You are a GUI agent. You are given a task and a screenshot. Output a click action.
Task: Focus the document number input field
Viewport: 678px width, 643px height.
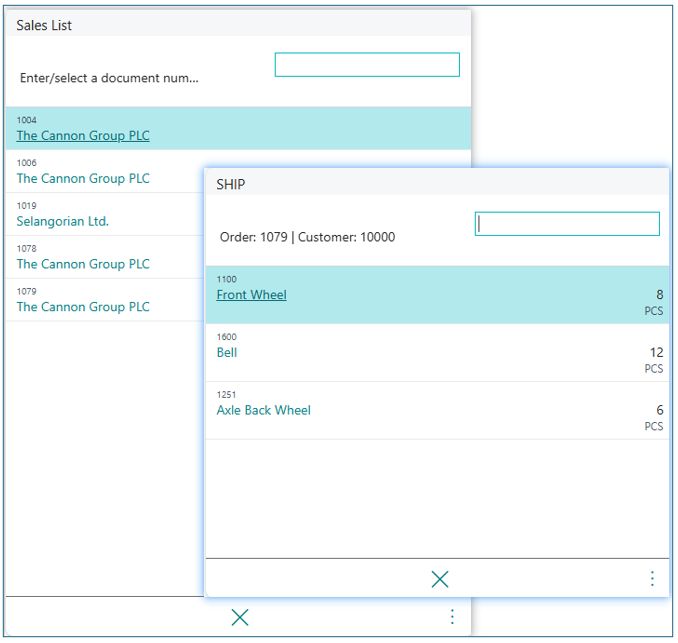[367, 65]
